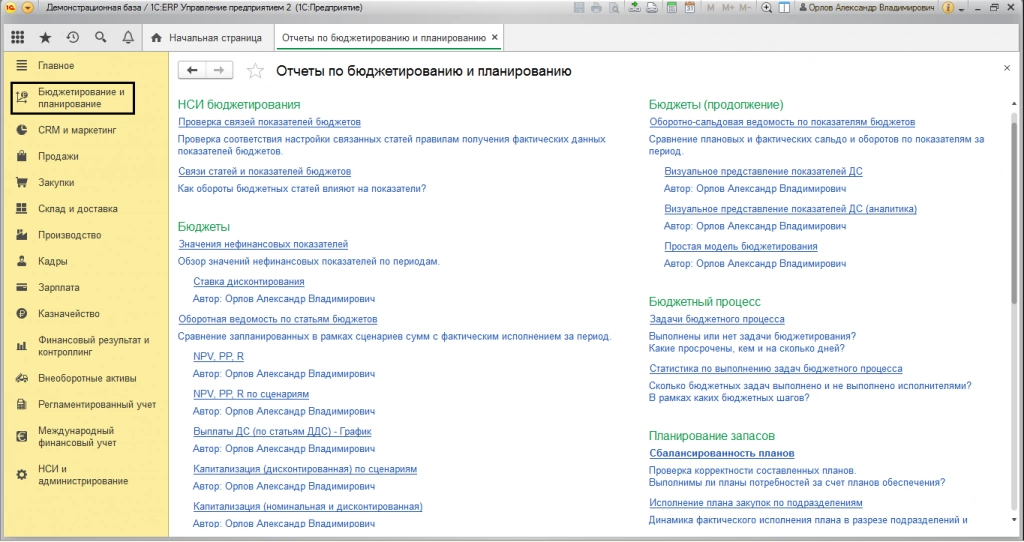Open the History clock icon
The width and height of the screenshot is (1024, 542).
tap(72, 38)
